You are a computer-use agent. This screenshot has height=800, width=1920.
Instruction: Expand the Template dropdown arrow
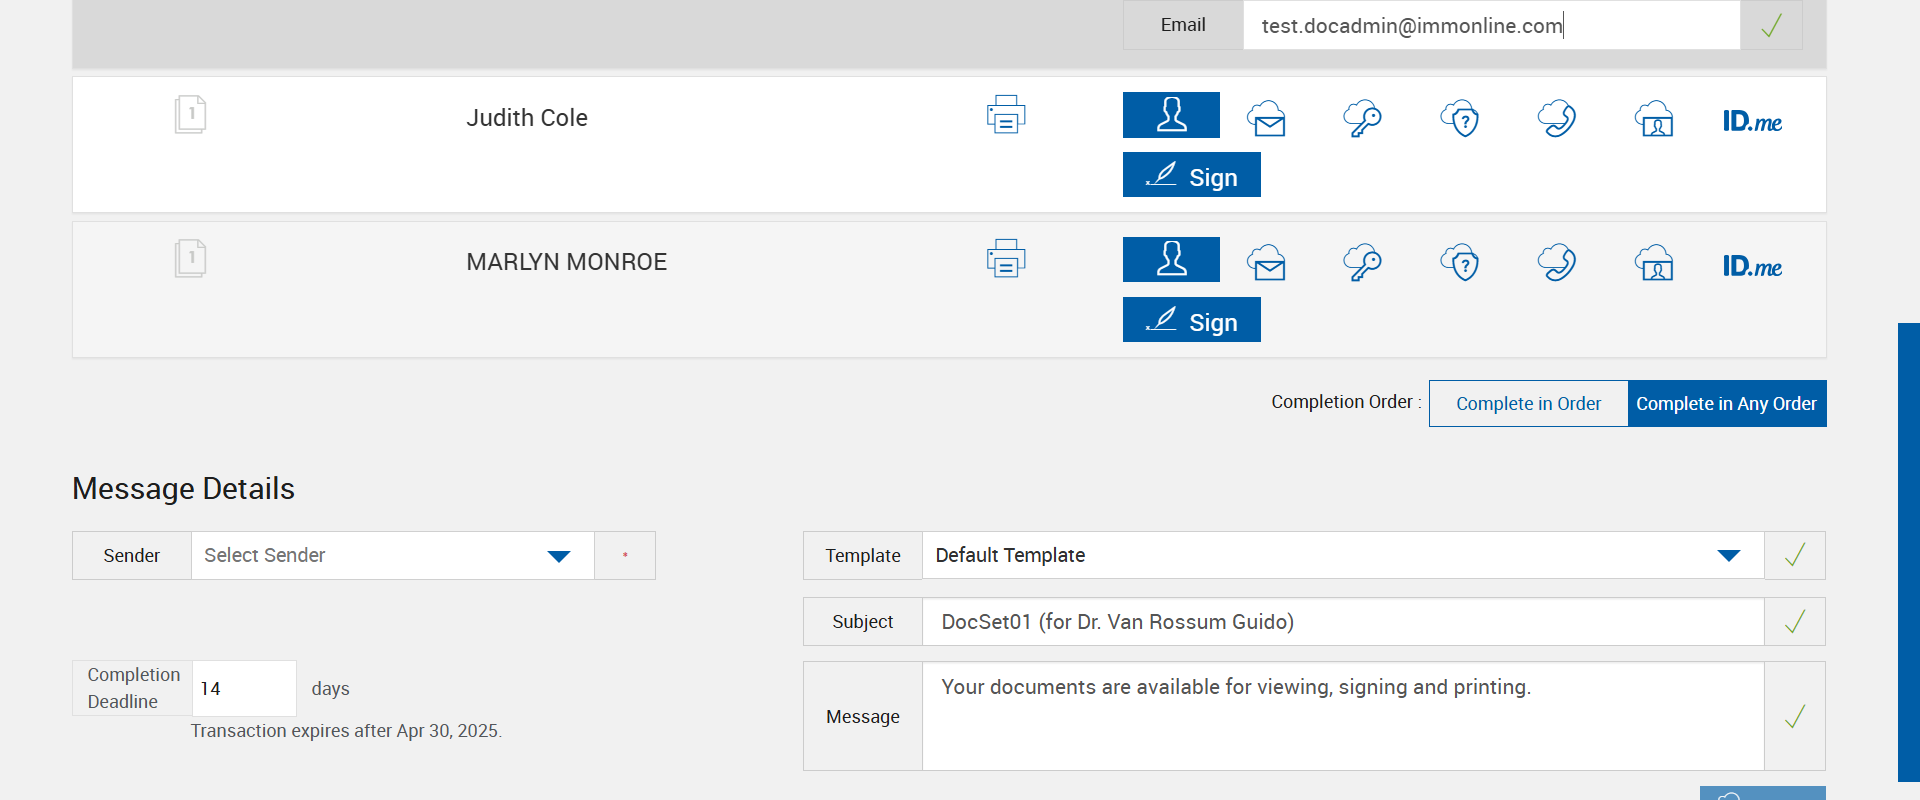[1728, 556]
